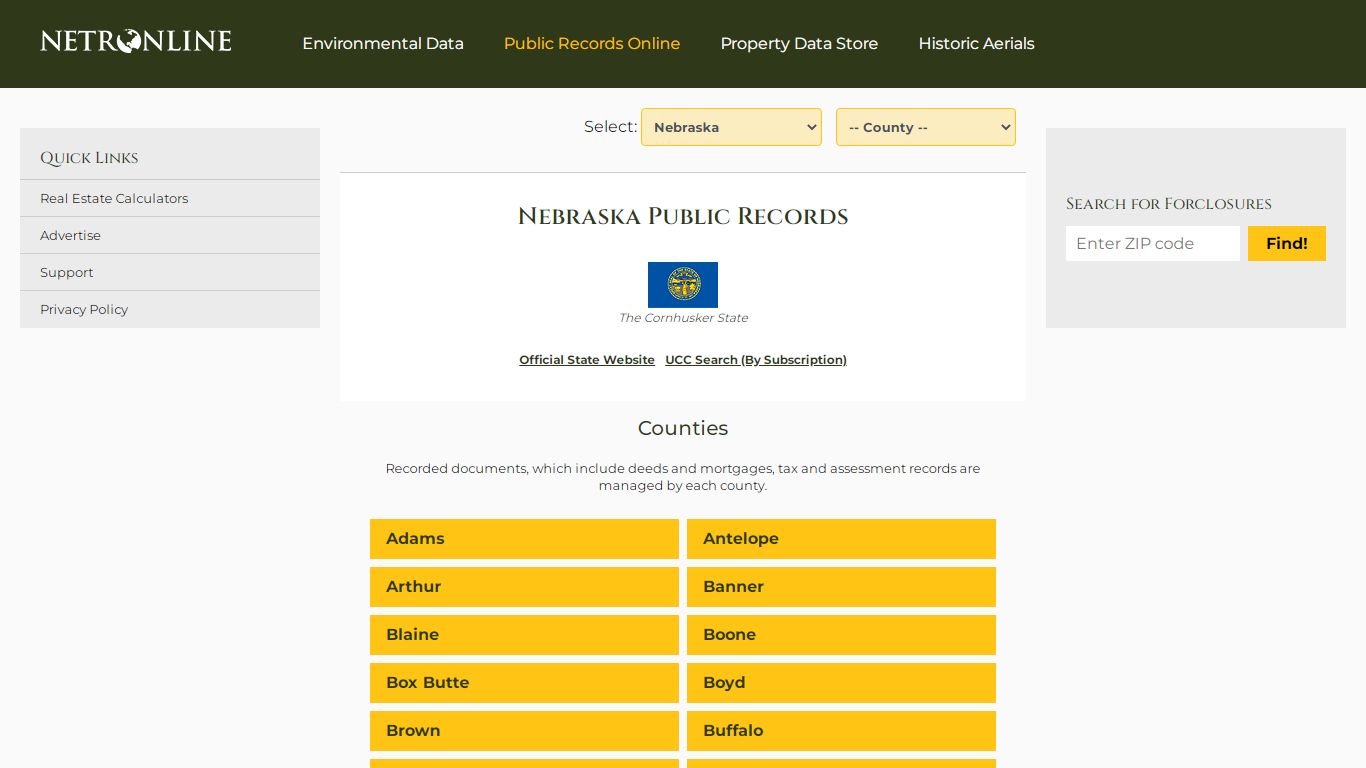The image size is (1366, 768).
Task: Click The Cornhusker State caption
Action: click(683, 318)
